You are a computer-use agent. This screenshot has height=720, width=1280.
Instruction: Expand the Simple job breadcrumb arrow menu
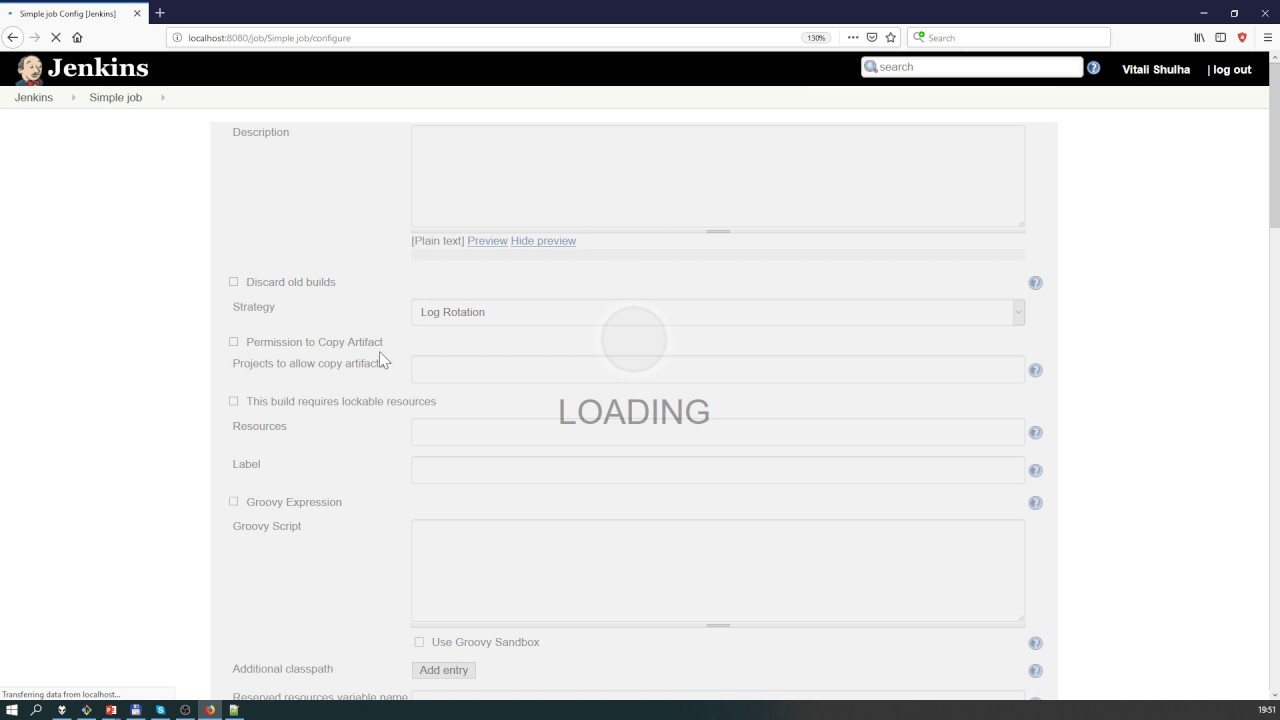163,97
